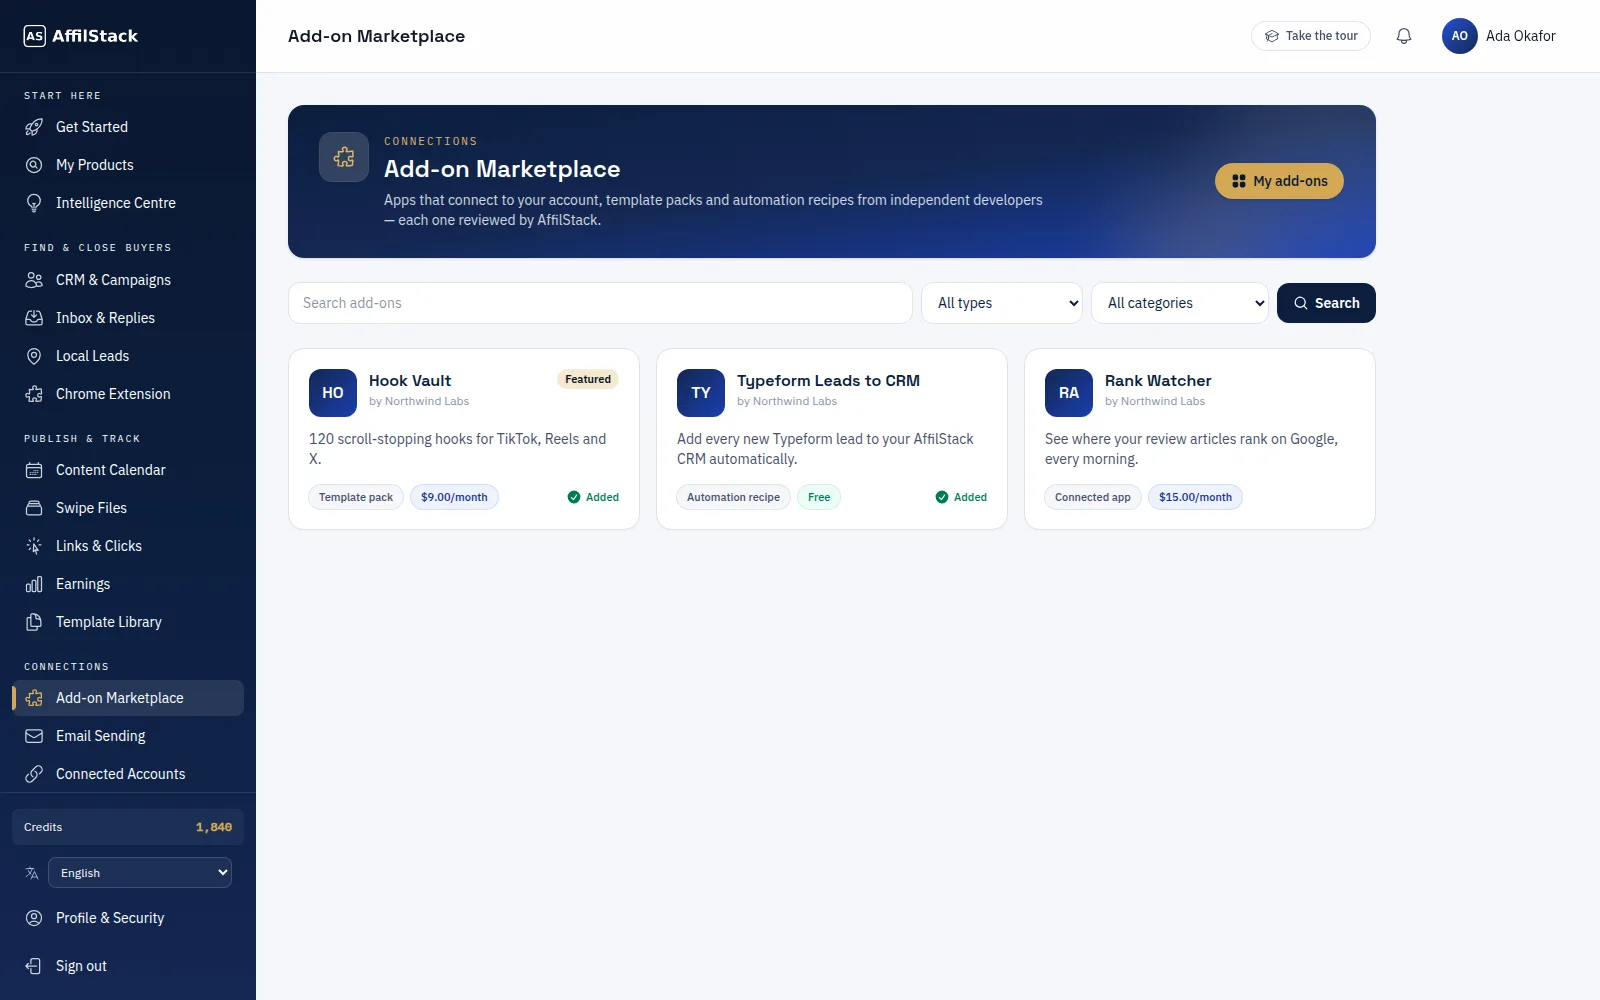Click the Profile & Security user icon

point(34,918)
